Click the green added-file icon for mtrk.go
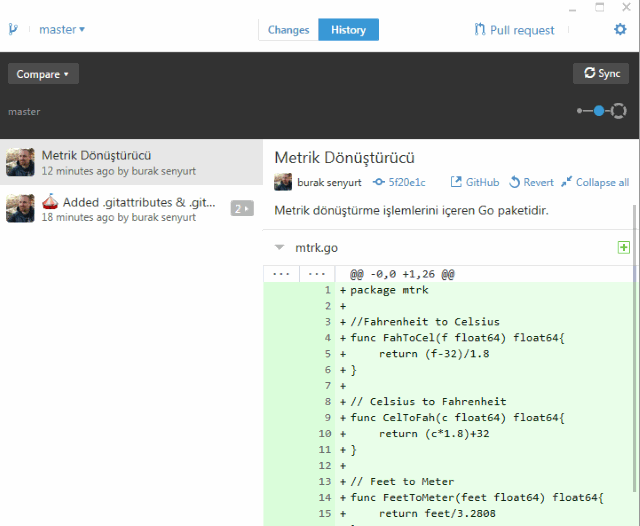 click(624, 247)
